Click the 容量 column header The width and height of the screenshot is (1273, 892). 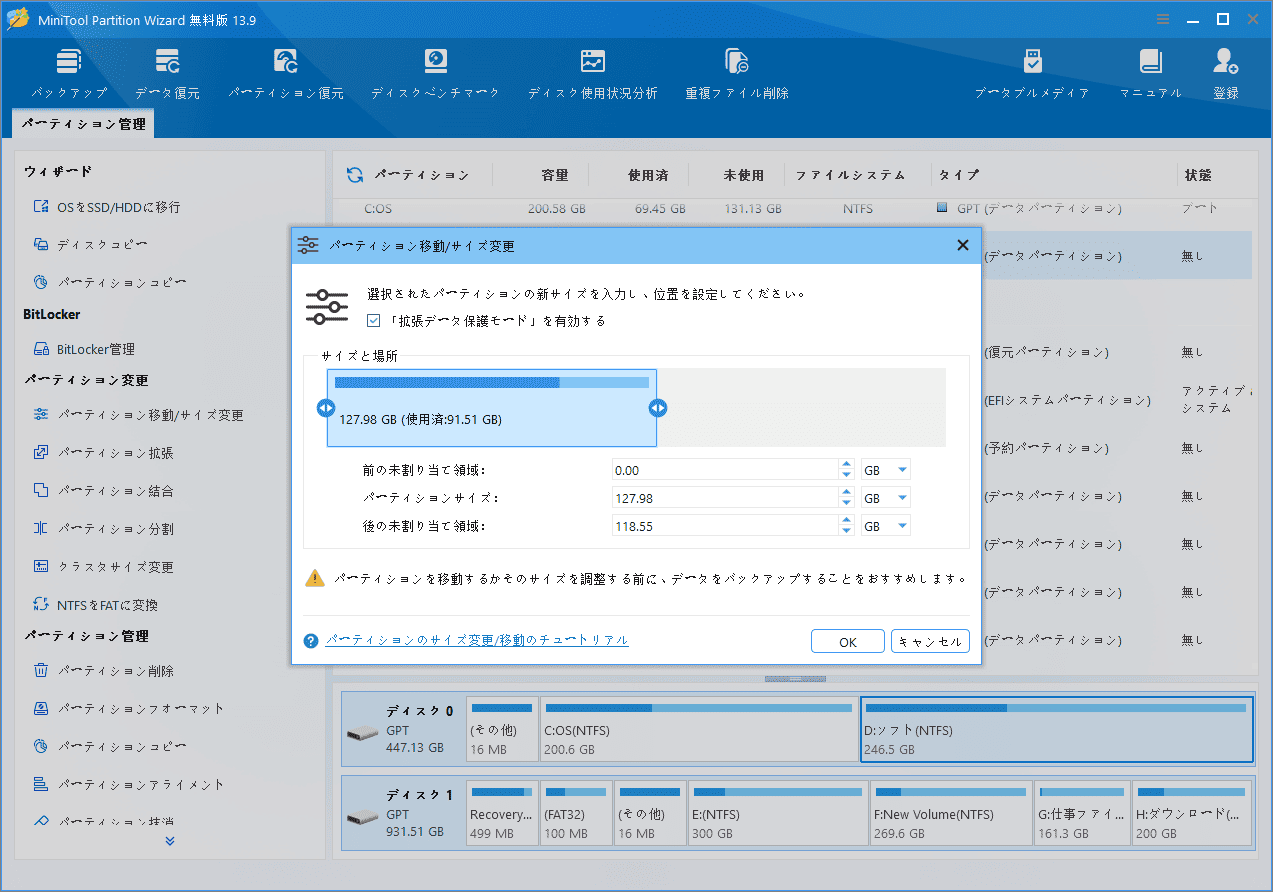coord(555,175)
